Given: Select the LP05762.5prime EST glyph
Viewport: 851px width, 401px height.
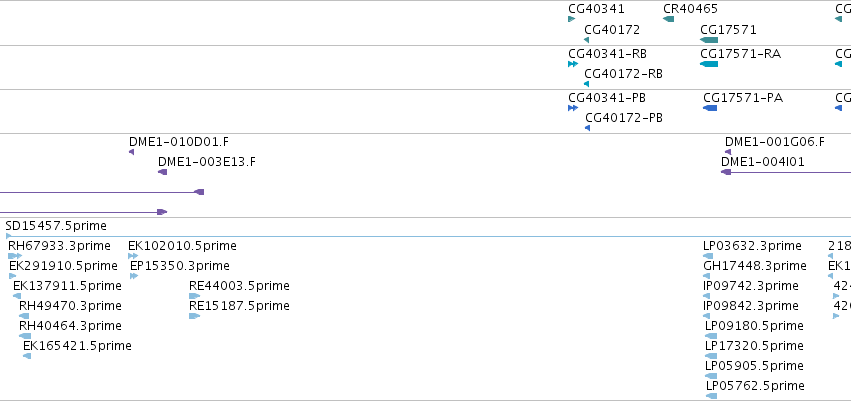Looking at the screenshot, I should coord(711,396).
